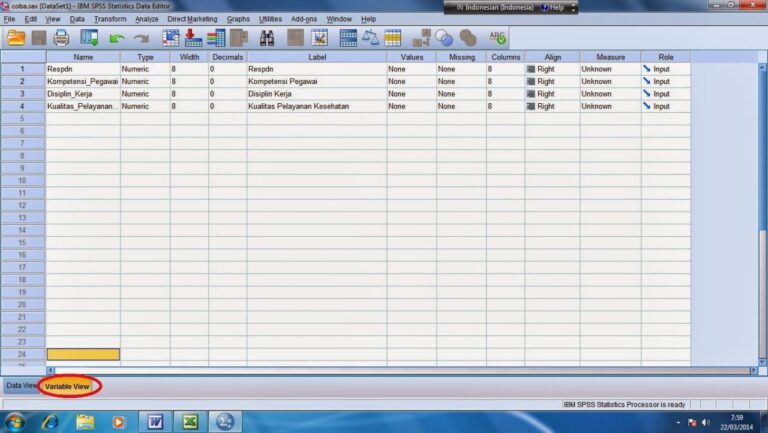The width and height of the screenshot is (768, 433).
Task: Click the Label column header
Action: coord(317,57)
